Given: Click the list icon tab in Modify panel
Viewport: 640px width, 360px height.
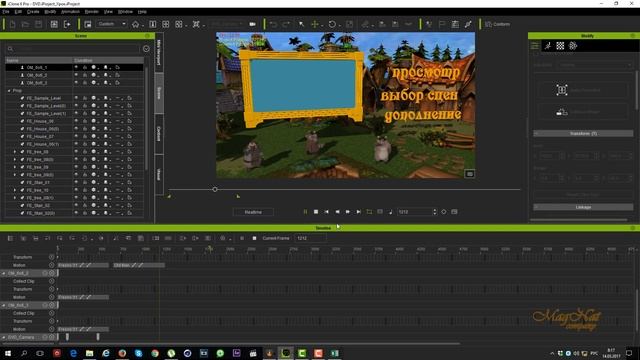Looking at the screenshot, I should pyautogui.click(x=535, y=46).
